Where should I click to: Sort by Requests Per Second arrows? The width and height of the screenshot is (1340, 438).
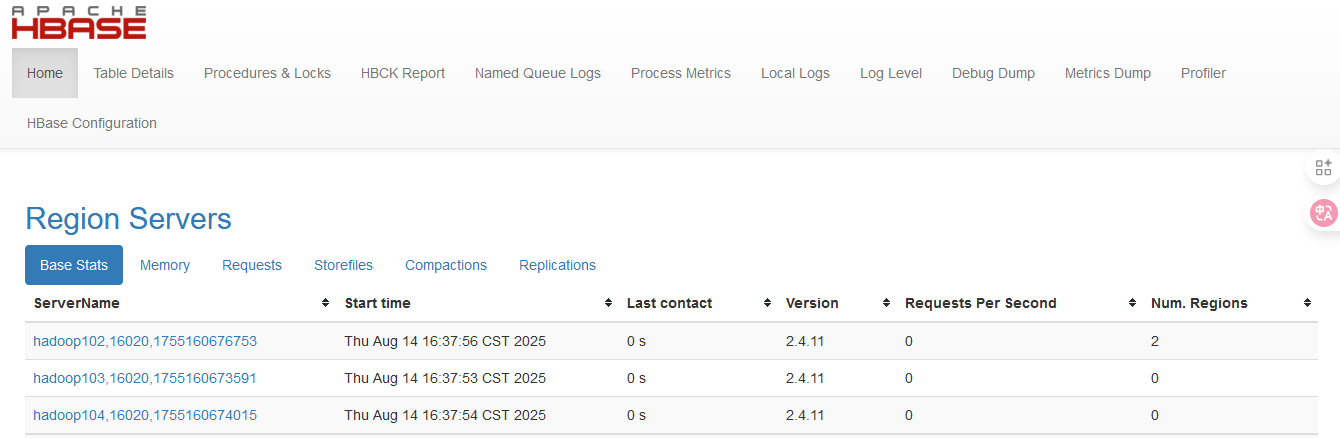tap(1132, 303)
